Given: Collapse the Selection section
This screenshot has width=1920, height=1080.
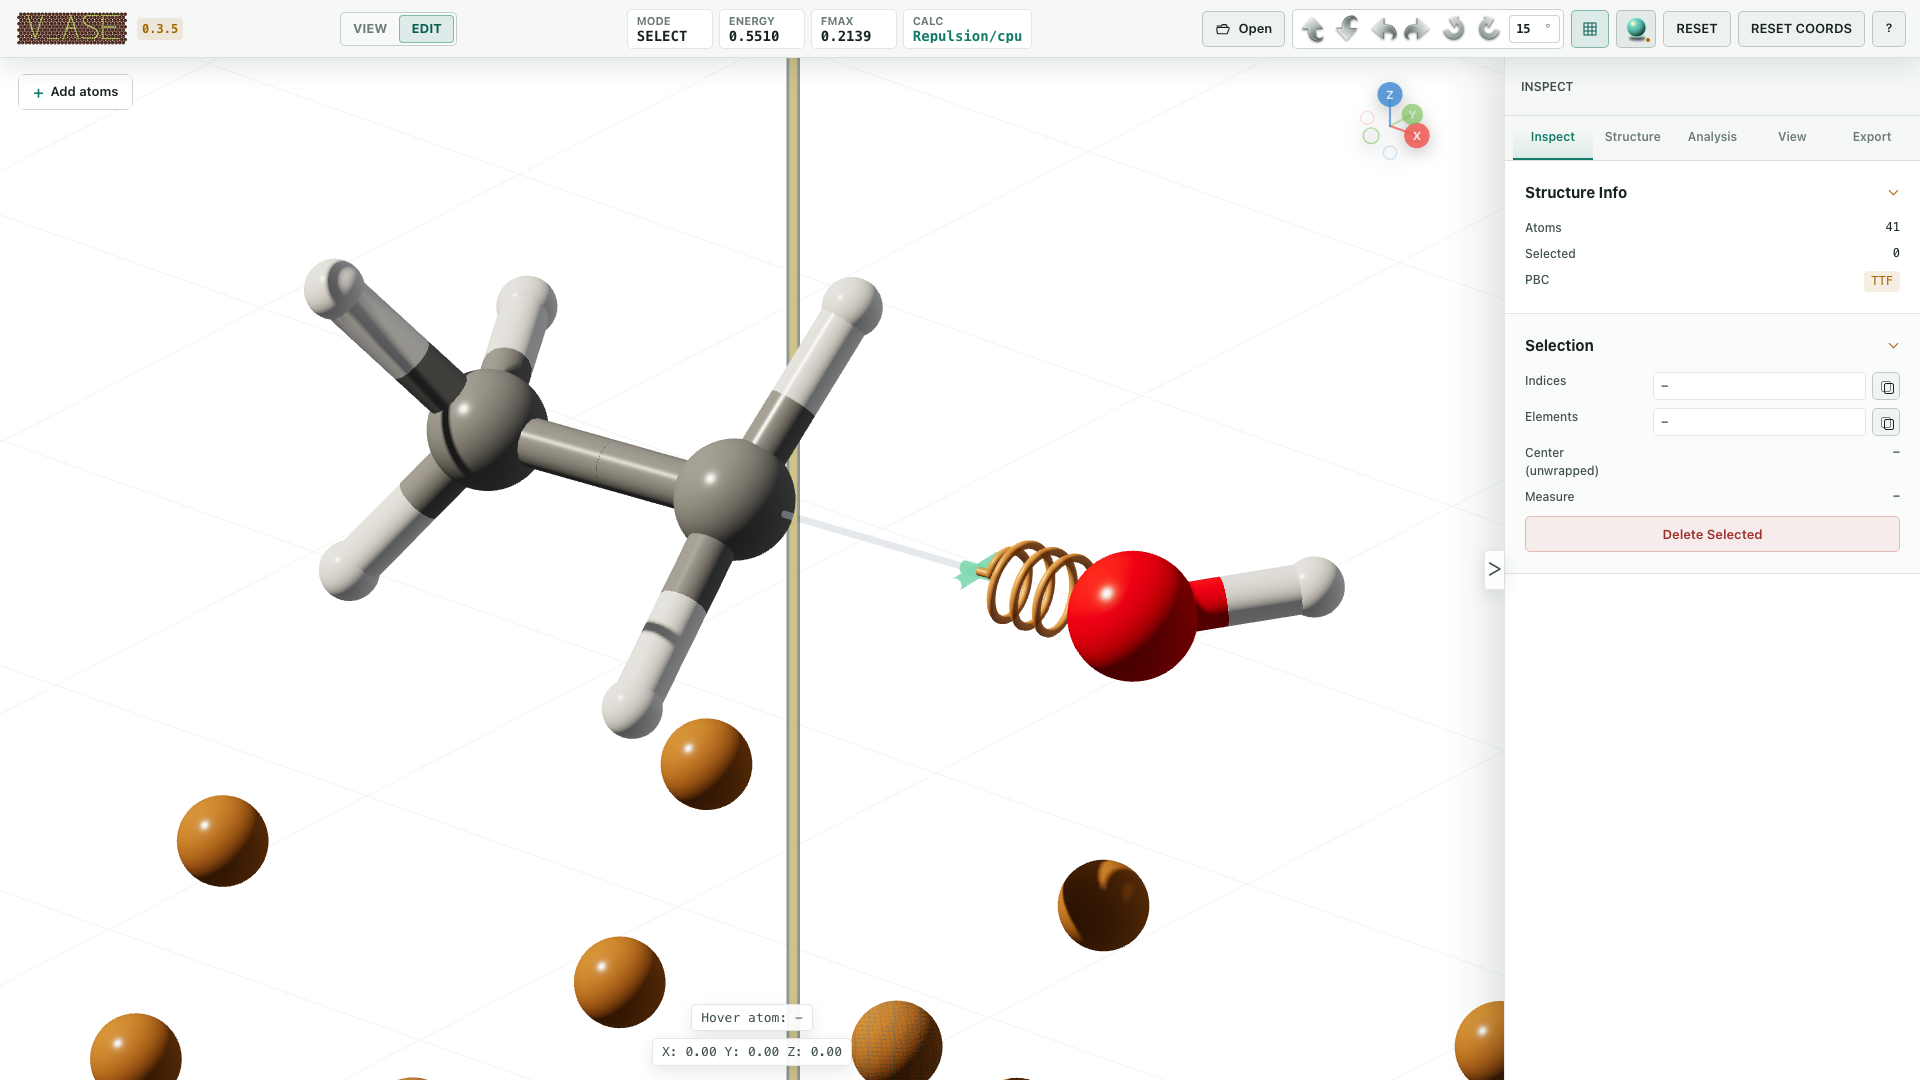Looking at the screenshot, I should pyautogui.click(x=1893, y=346).
